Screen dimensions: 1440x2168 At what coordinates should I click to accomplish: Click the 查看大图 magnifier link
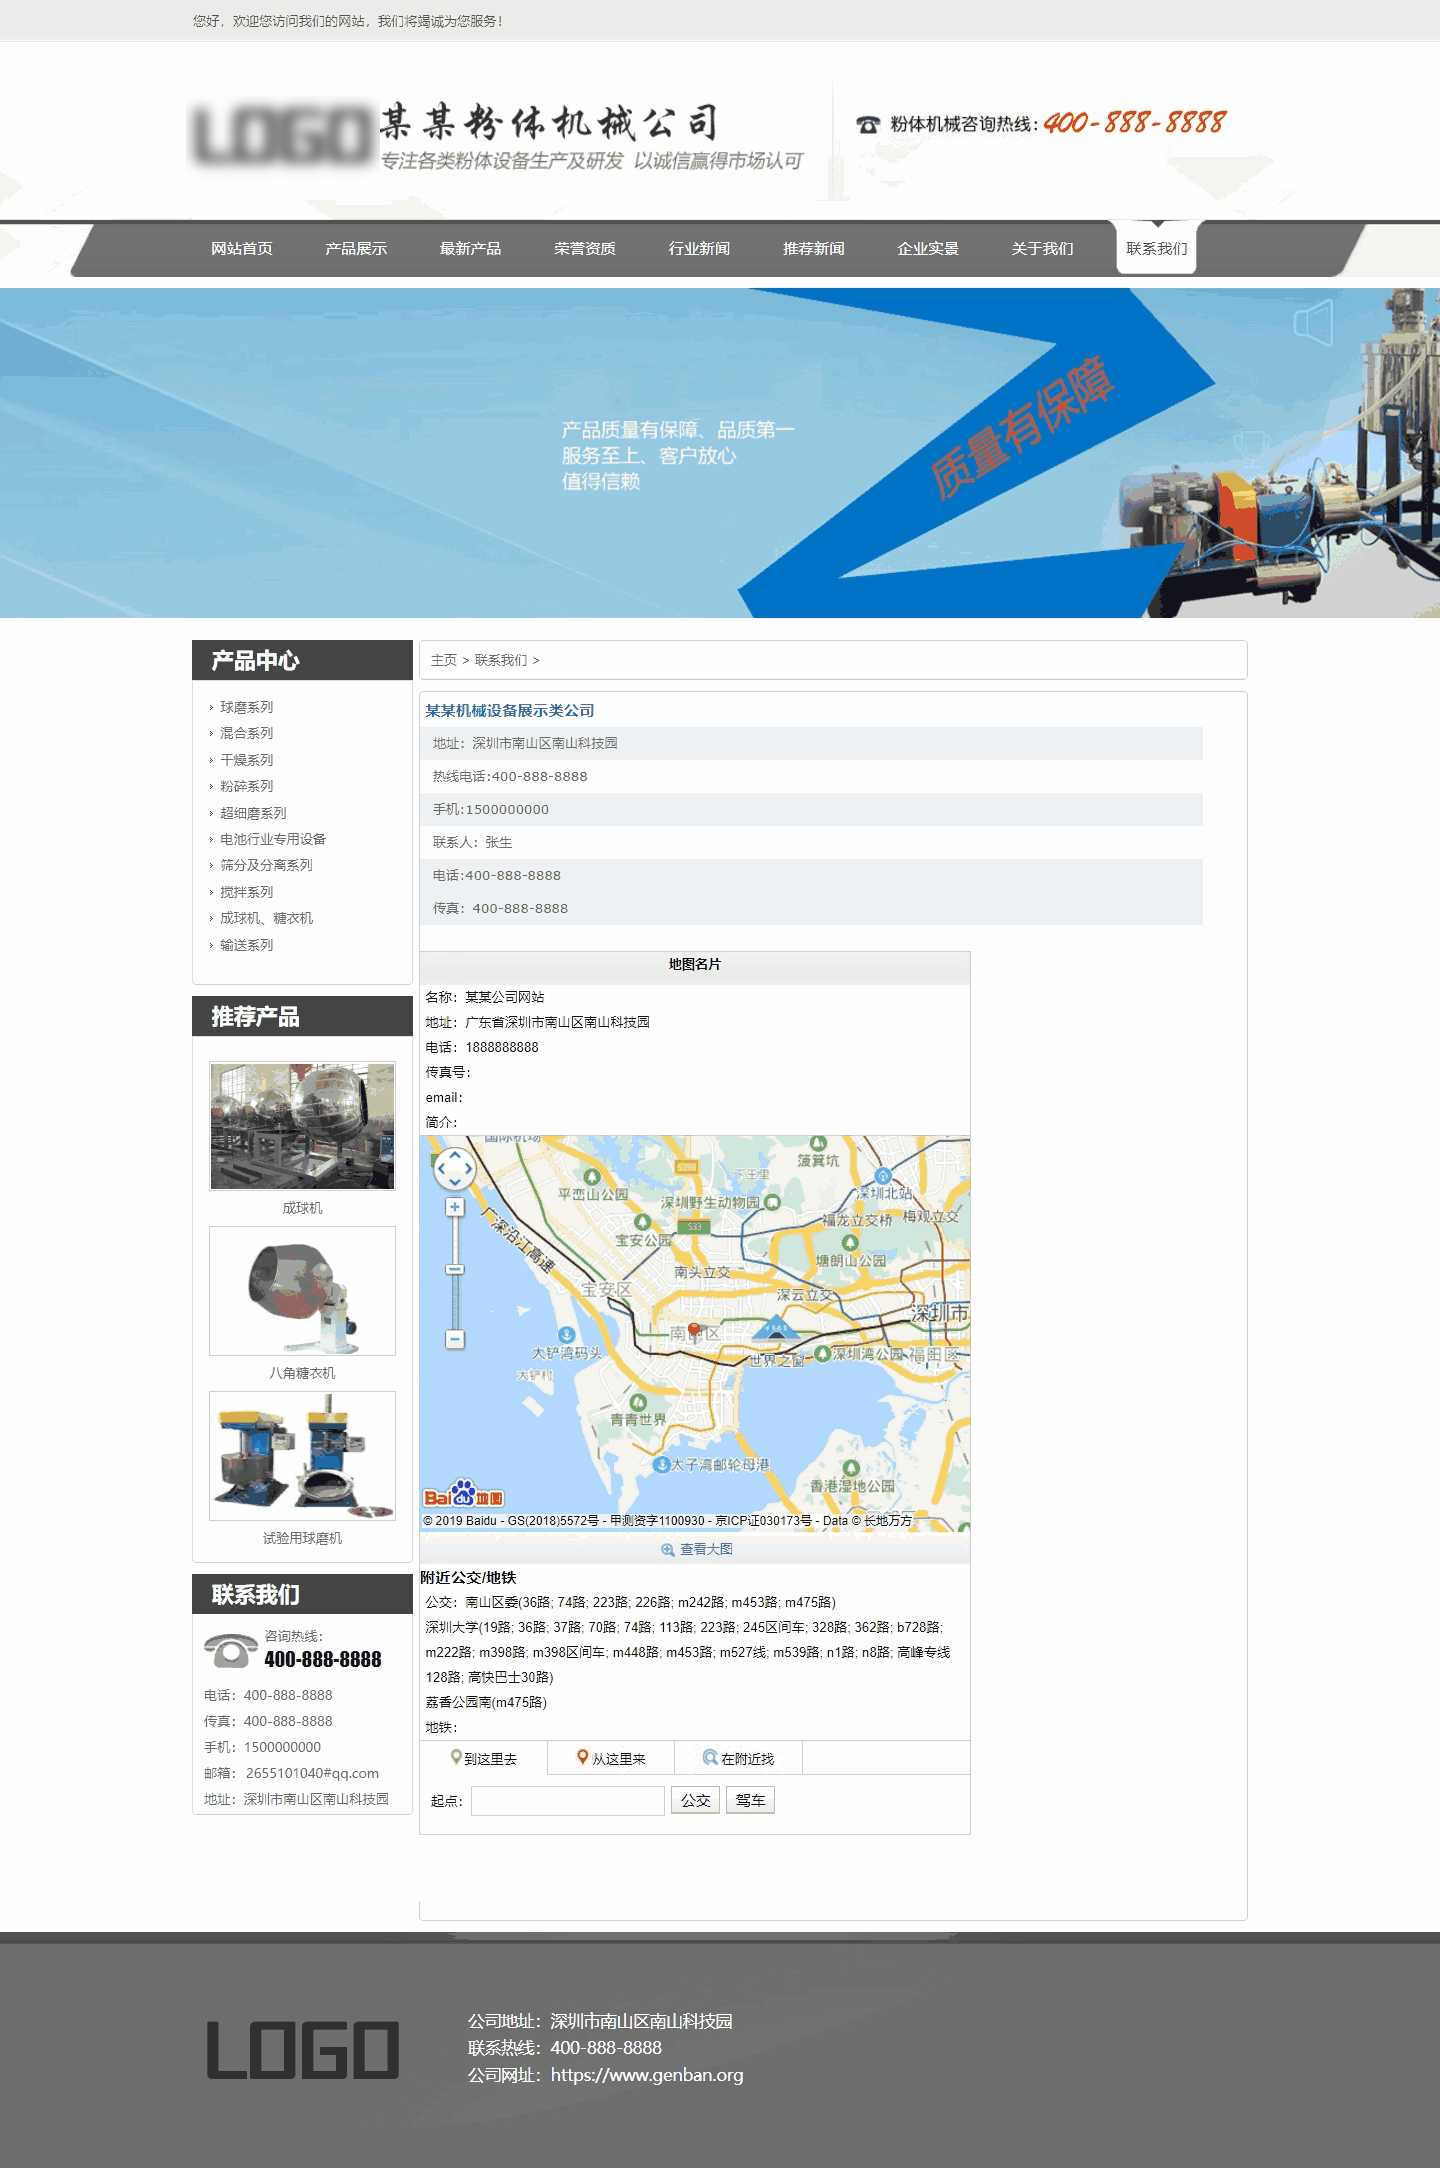(696, 1549)
